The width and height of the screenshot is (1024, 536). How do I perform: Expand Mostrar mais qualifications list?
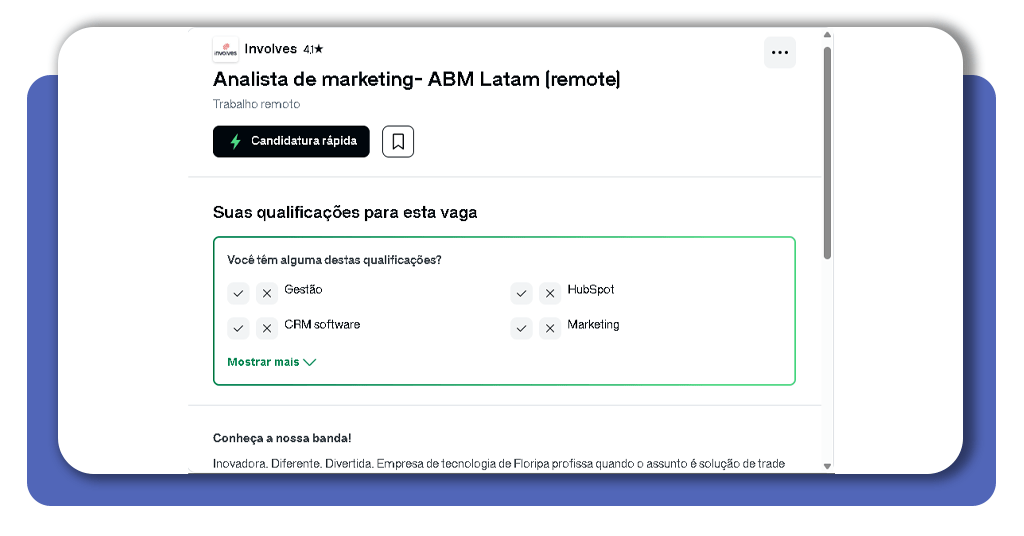[271, 362]
